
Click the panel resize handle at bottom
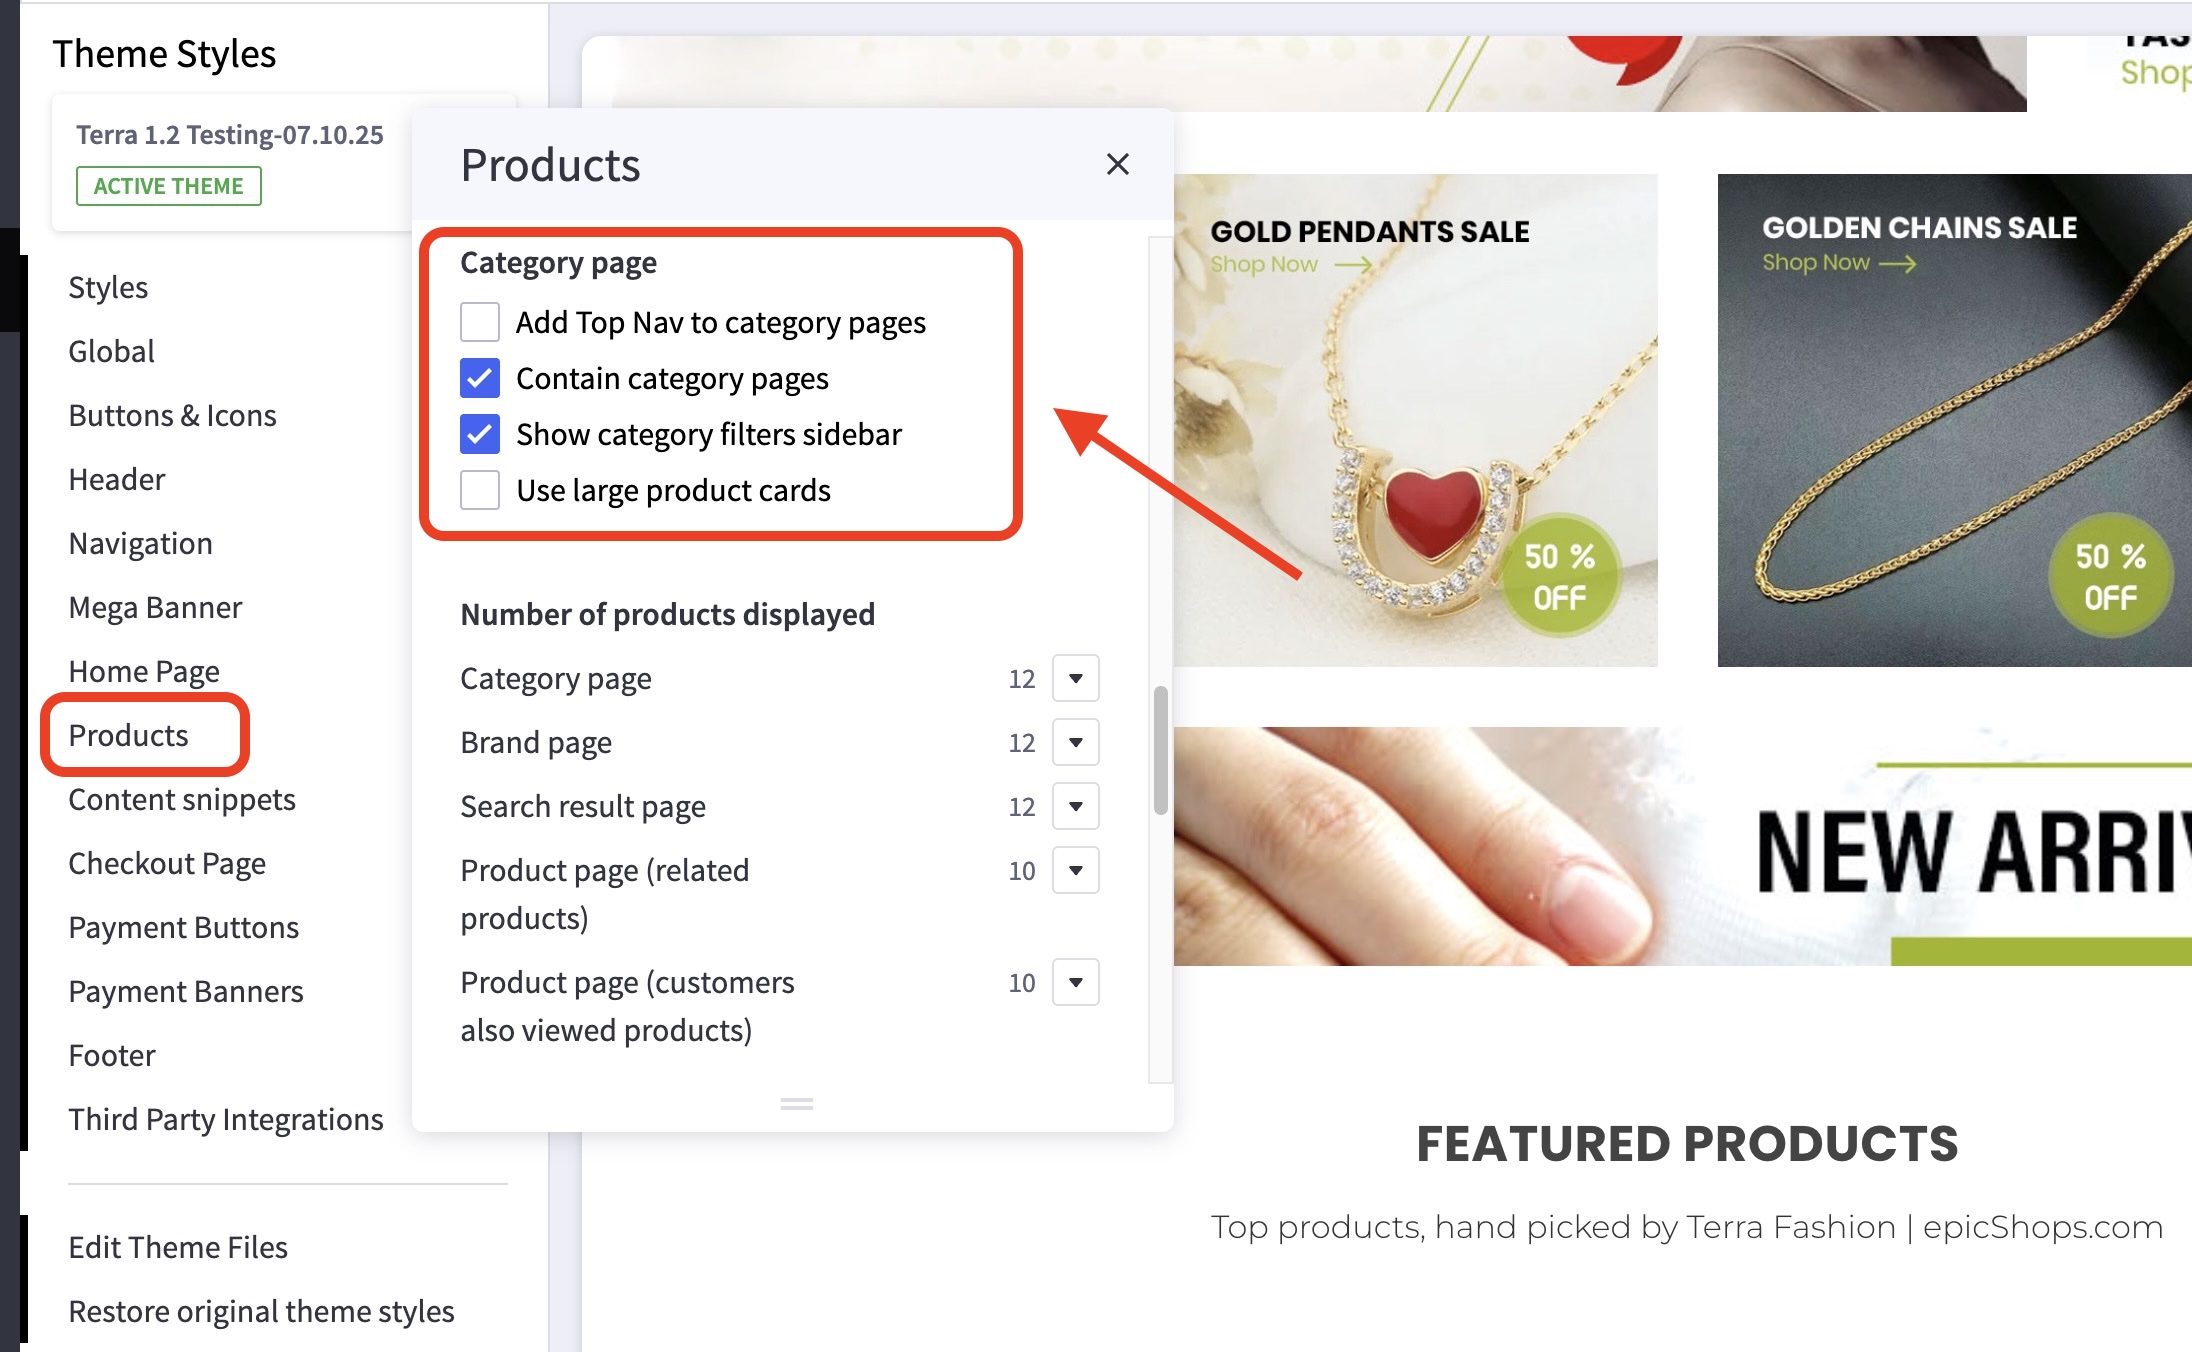pos(796,1104)
